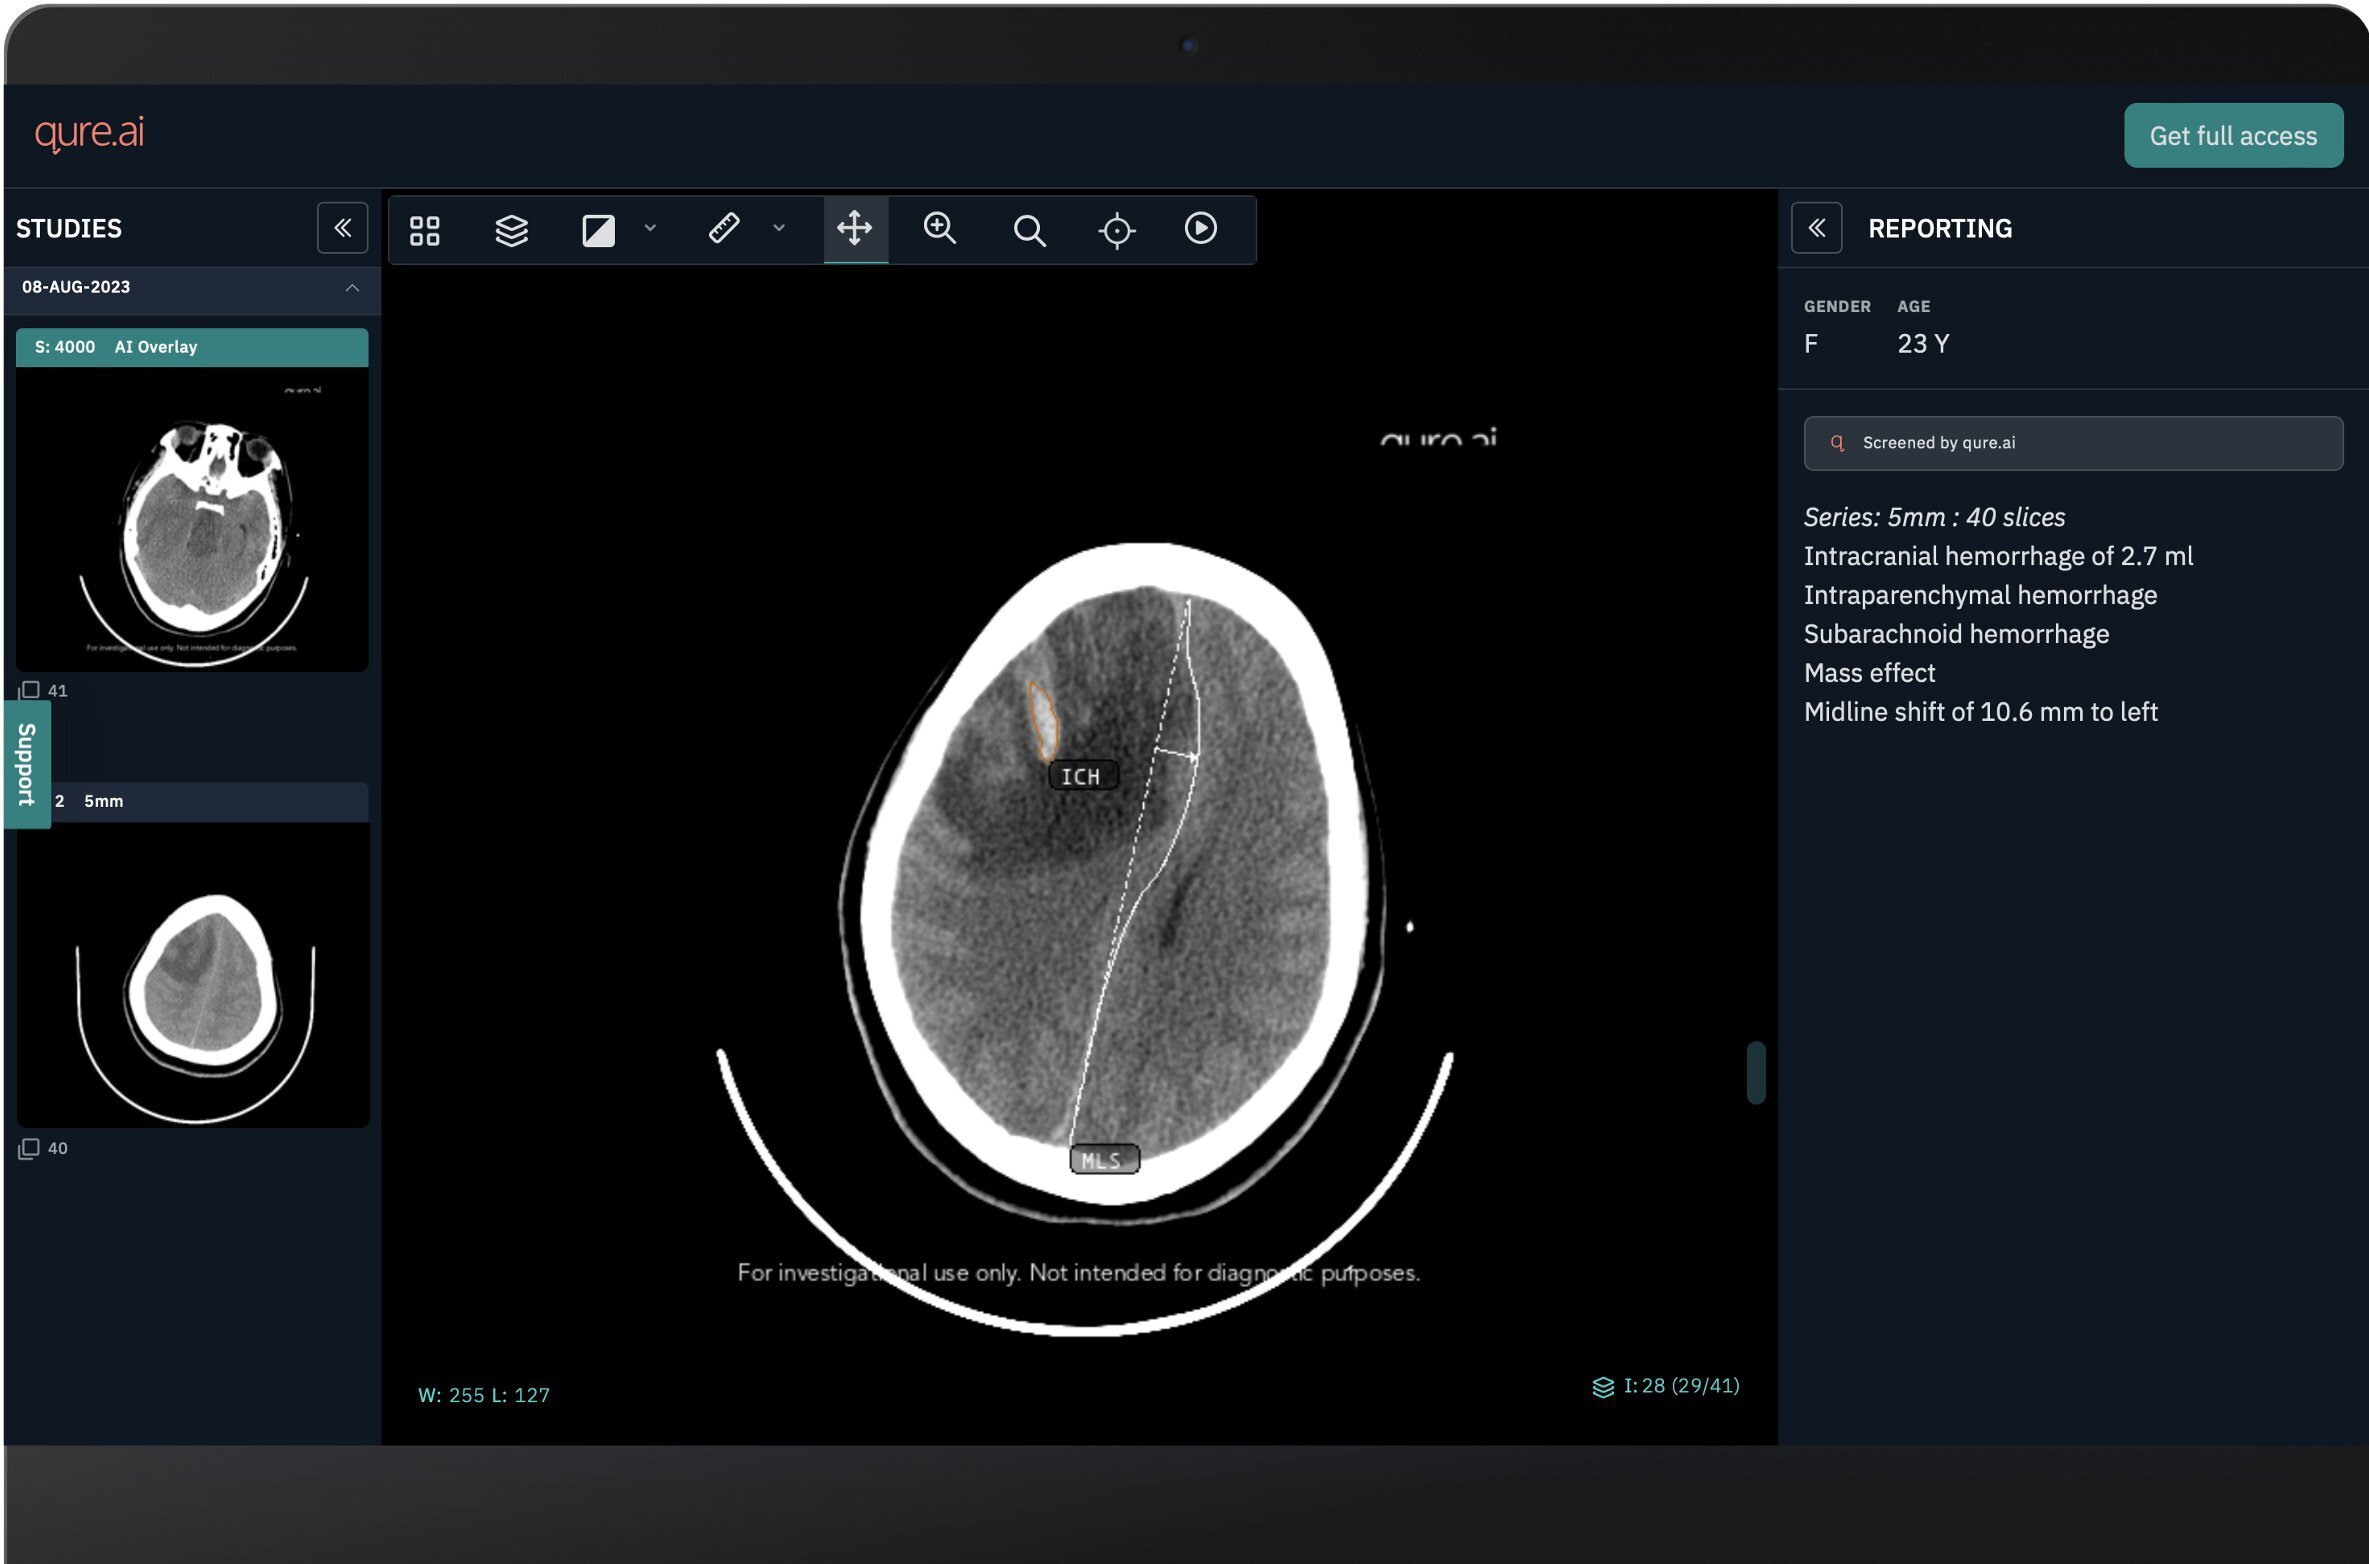Click the W: 255 L: 127 readout

[x=484, y=1395]
